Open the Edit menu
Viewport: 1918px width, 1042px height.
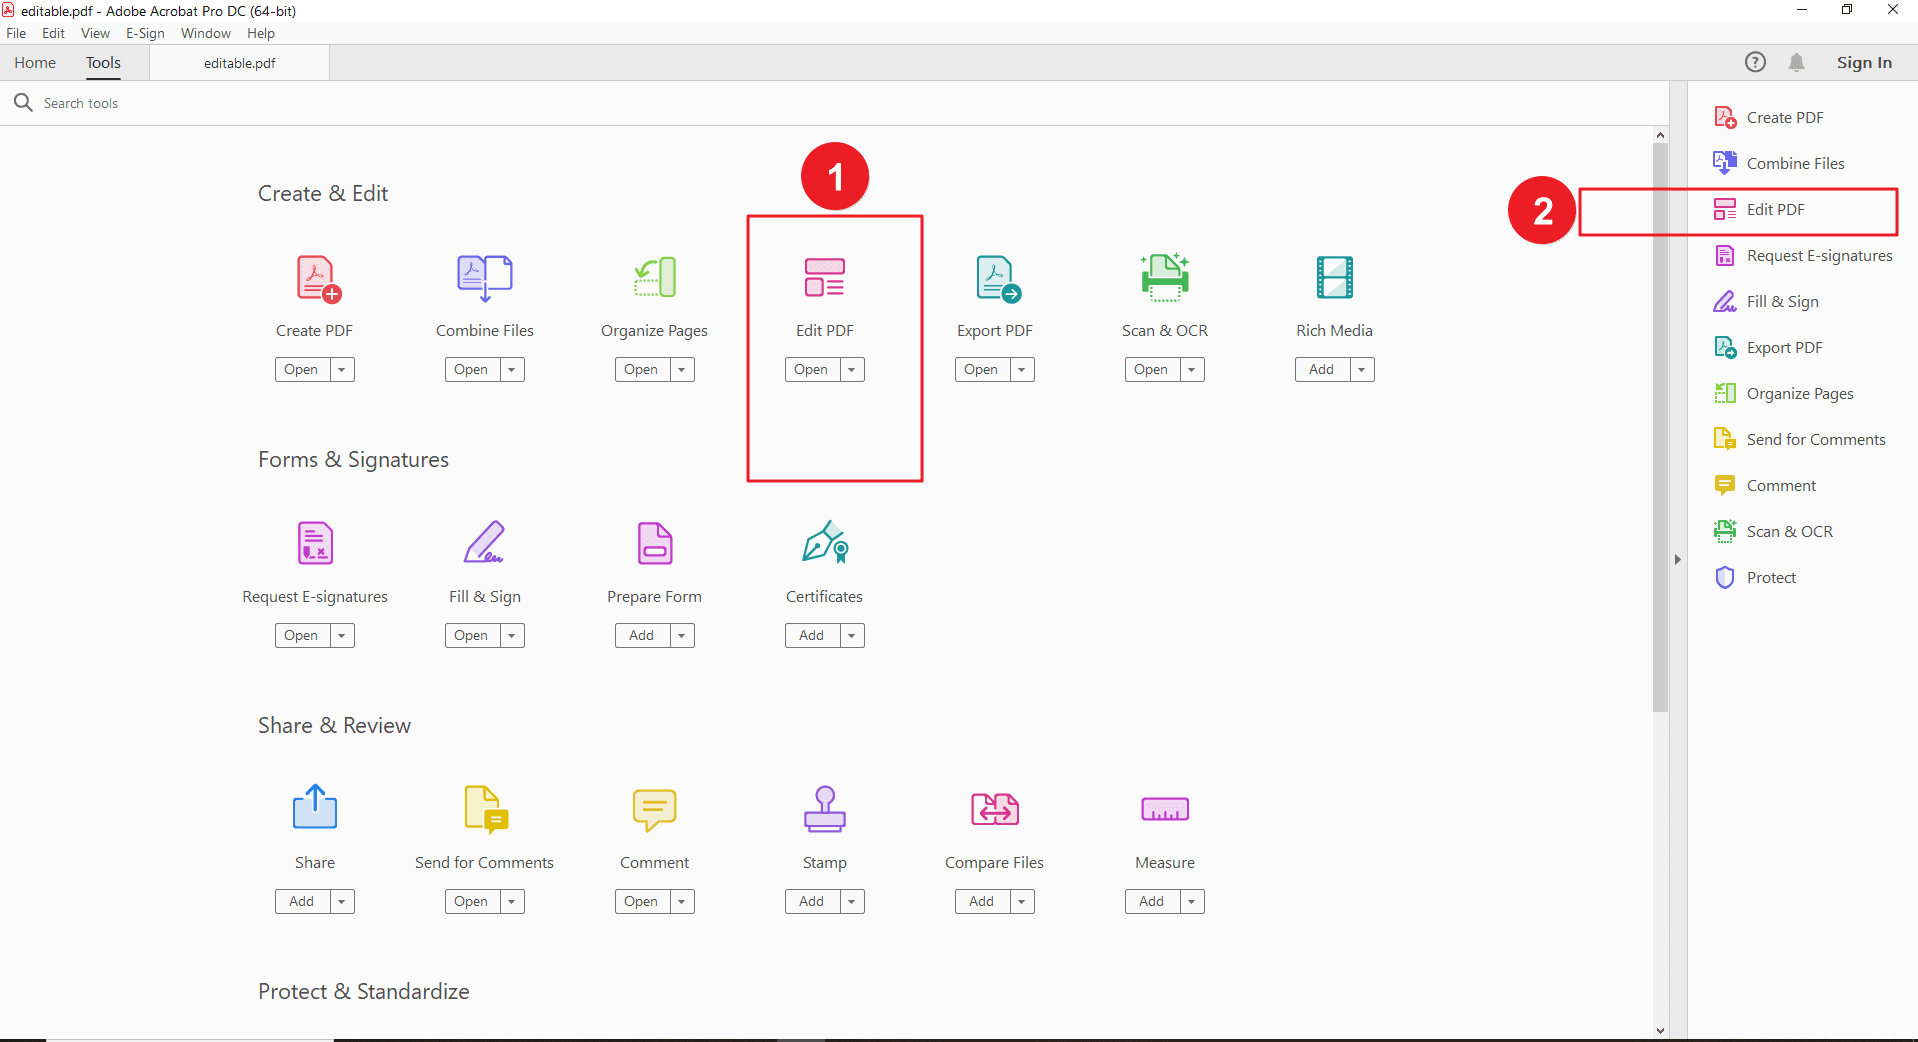point(53,33)
